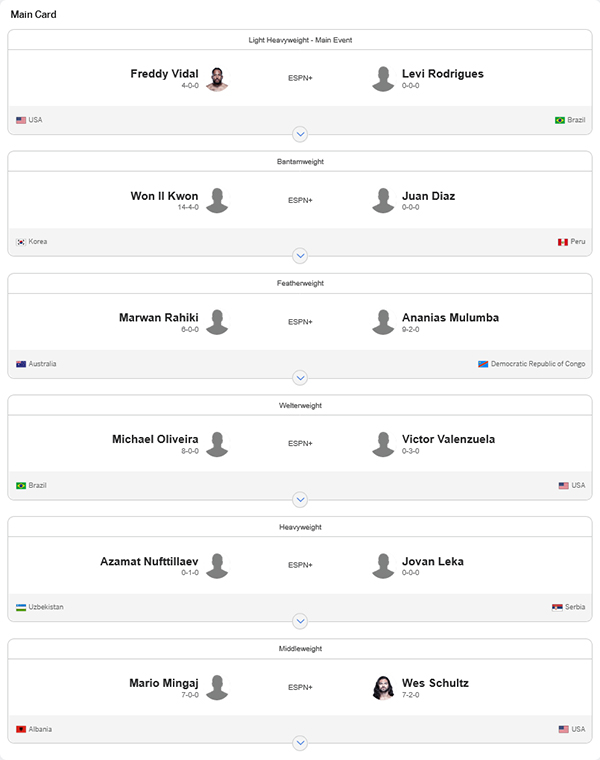This screenshot has height=760, width=600.
Task: Open Ananias Mulumba fighter profile
Action: pos(450,318)
